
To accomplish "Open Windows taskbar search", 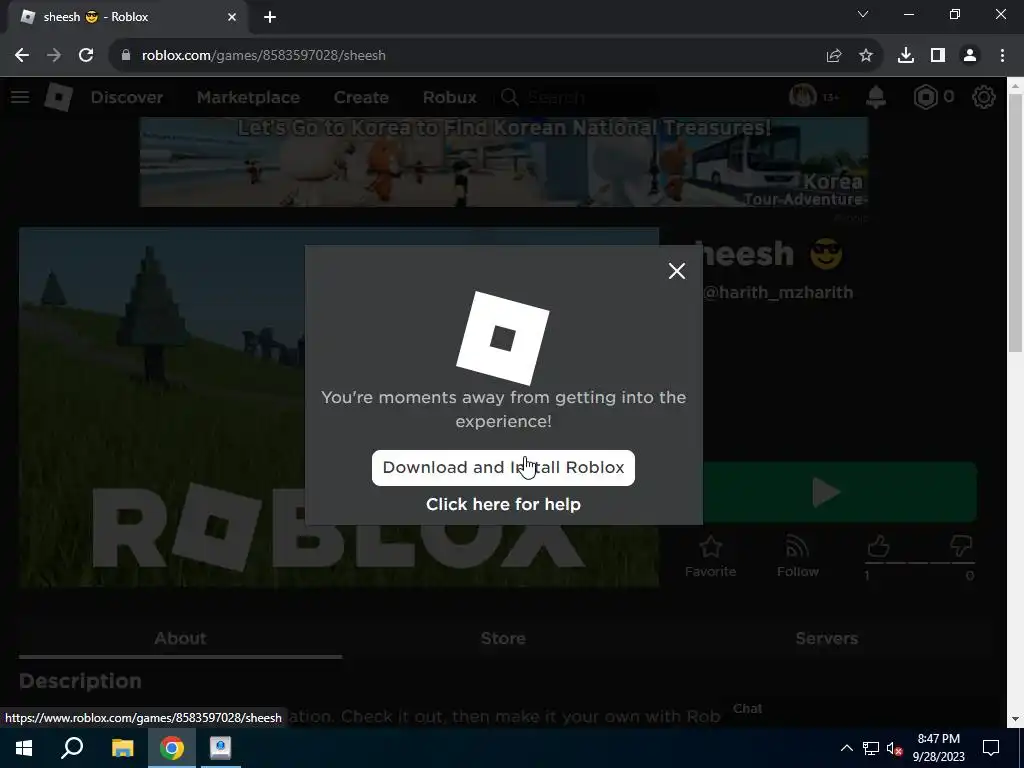I will [x=72, y=748].
